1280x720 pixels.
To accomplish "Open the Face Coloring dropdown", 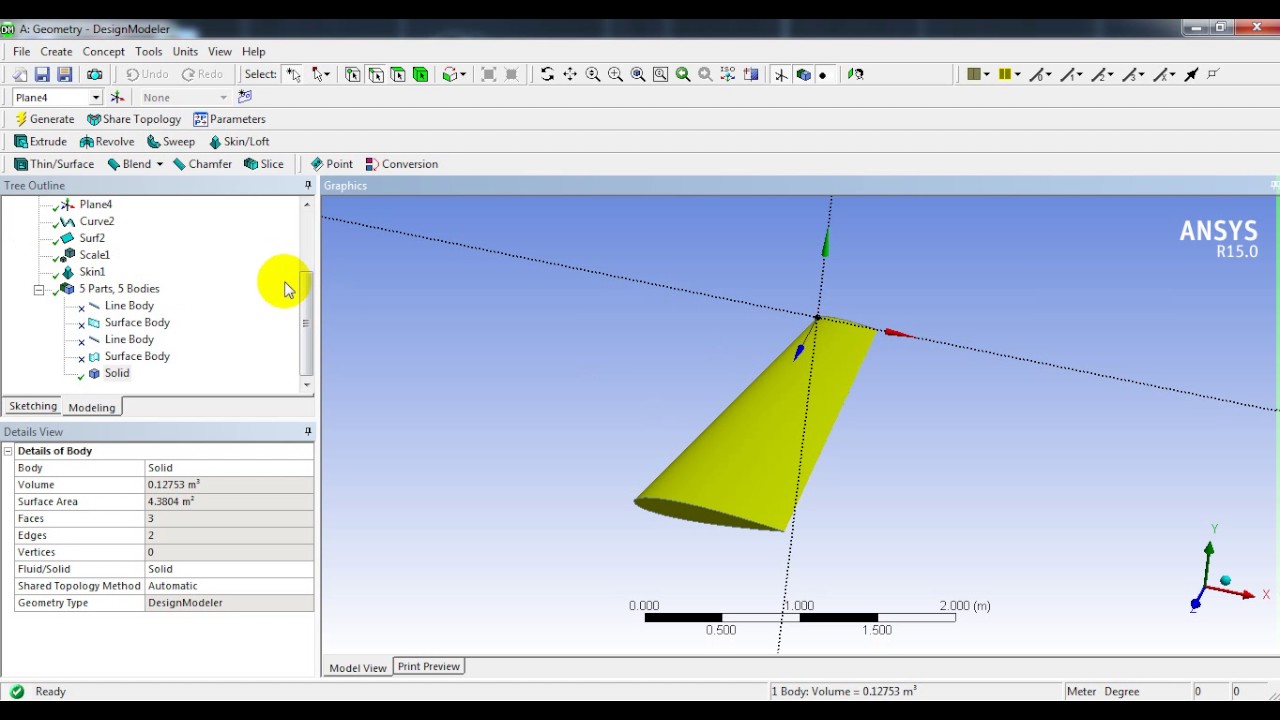I will (x=978, y=74).
